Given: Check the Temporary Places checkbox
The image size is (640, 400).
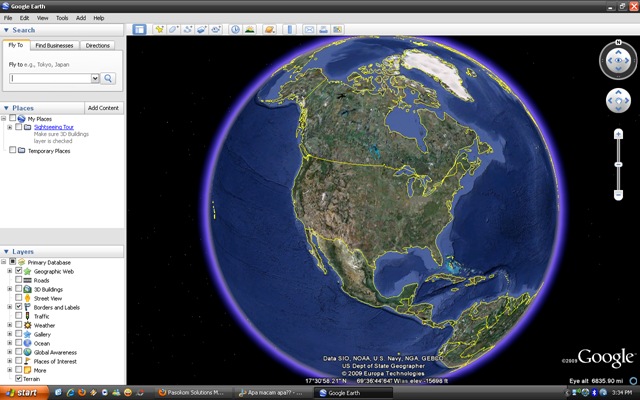Looking at the screenshot, I should pyautogui.click(x=13, y=150).
